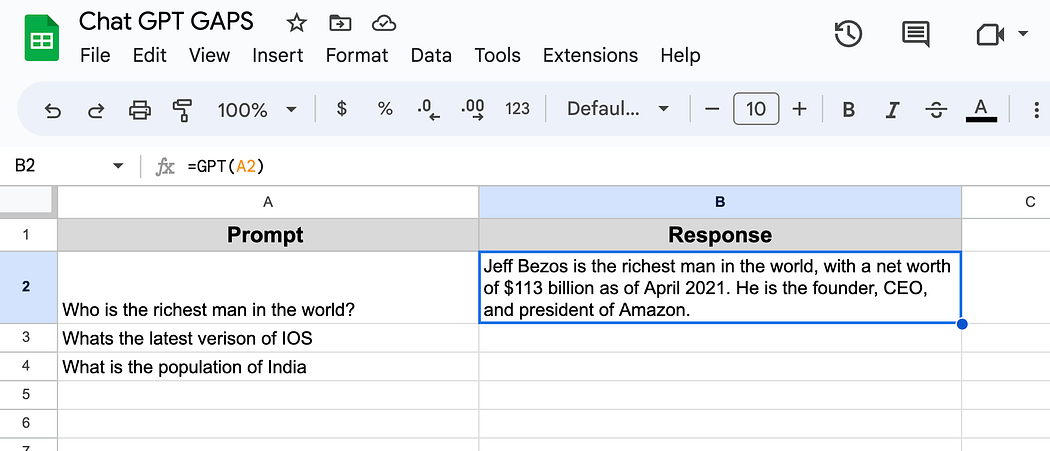Open the File menu
The height and width of the screenshot is (451, 1050).
[95, 55]
